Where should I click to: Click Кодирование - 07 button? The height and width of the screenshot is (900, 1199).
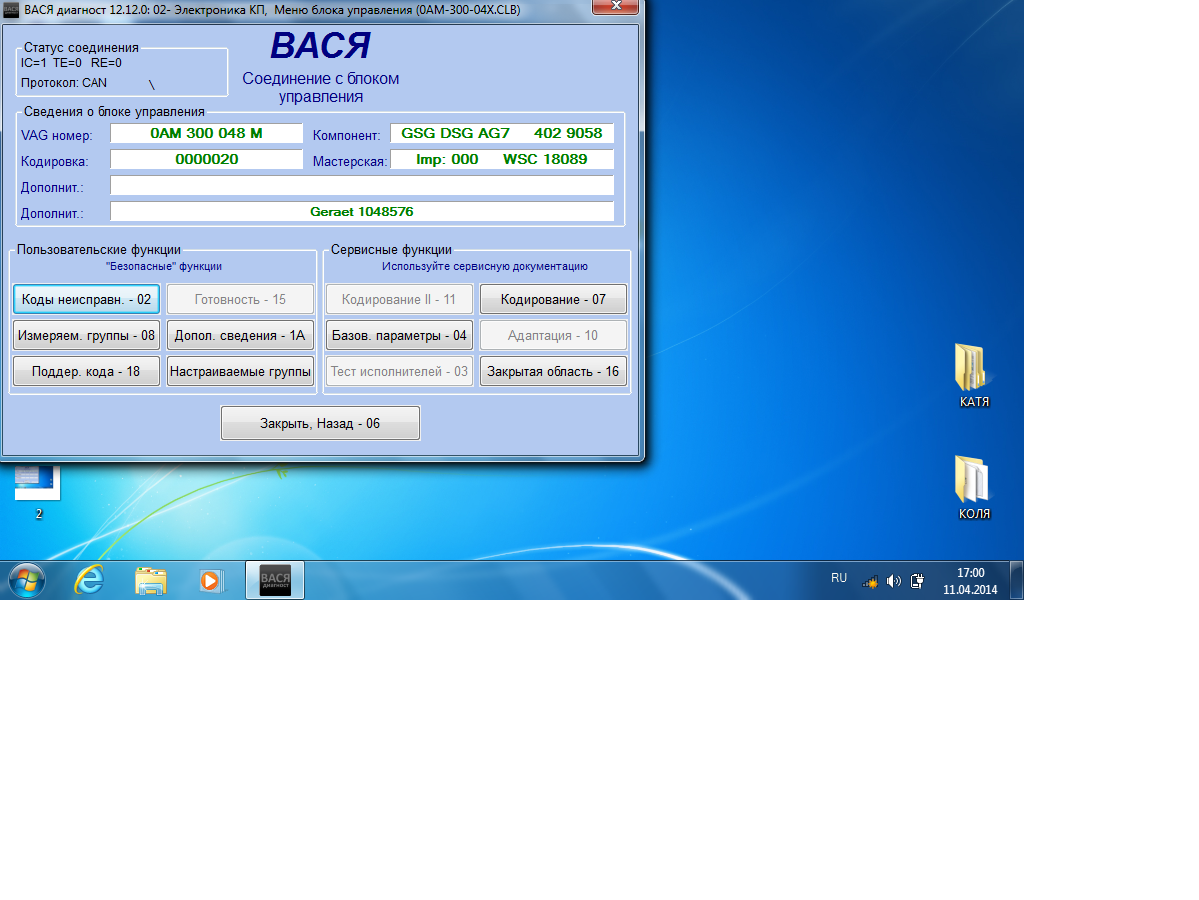(x=553, y=299)
